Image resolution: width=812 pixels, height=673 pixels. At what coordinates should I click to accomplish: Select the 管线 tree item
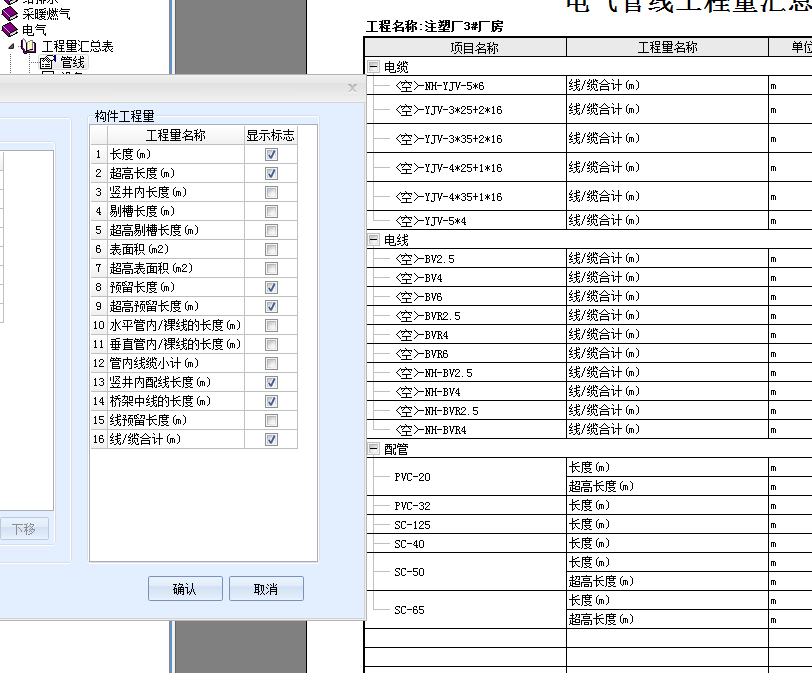point(72,63)
